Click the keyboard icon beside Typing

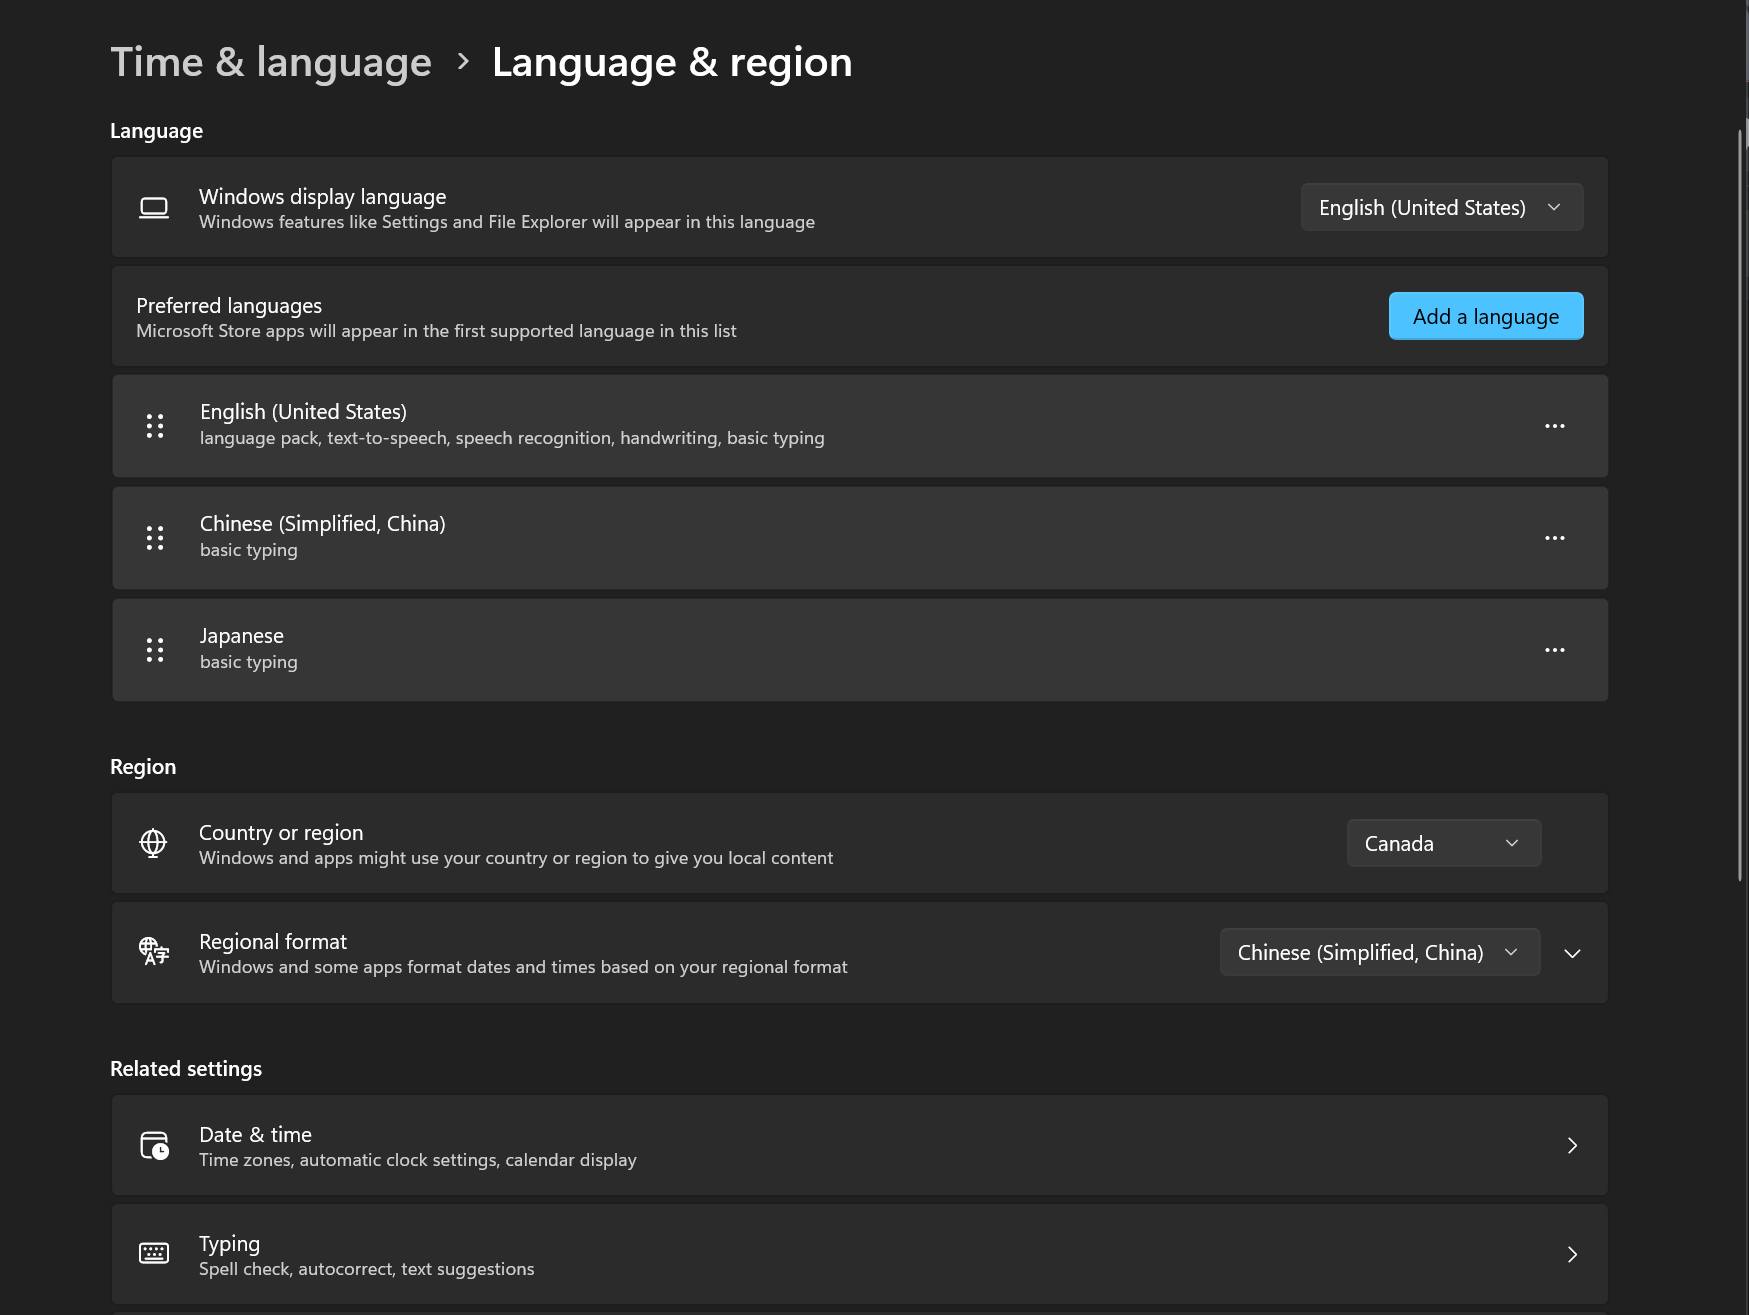tap(154, 1253)
